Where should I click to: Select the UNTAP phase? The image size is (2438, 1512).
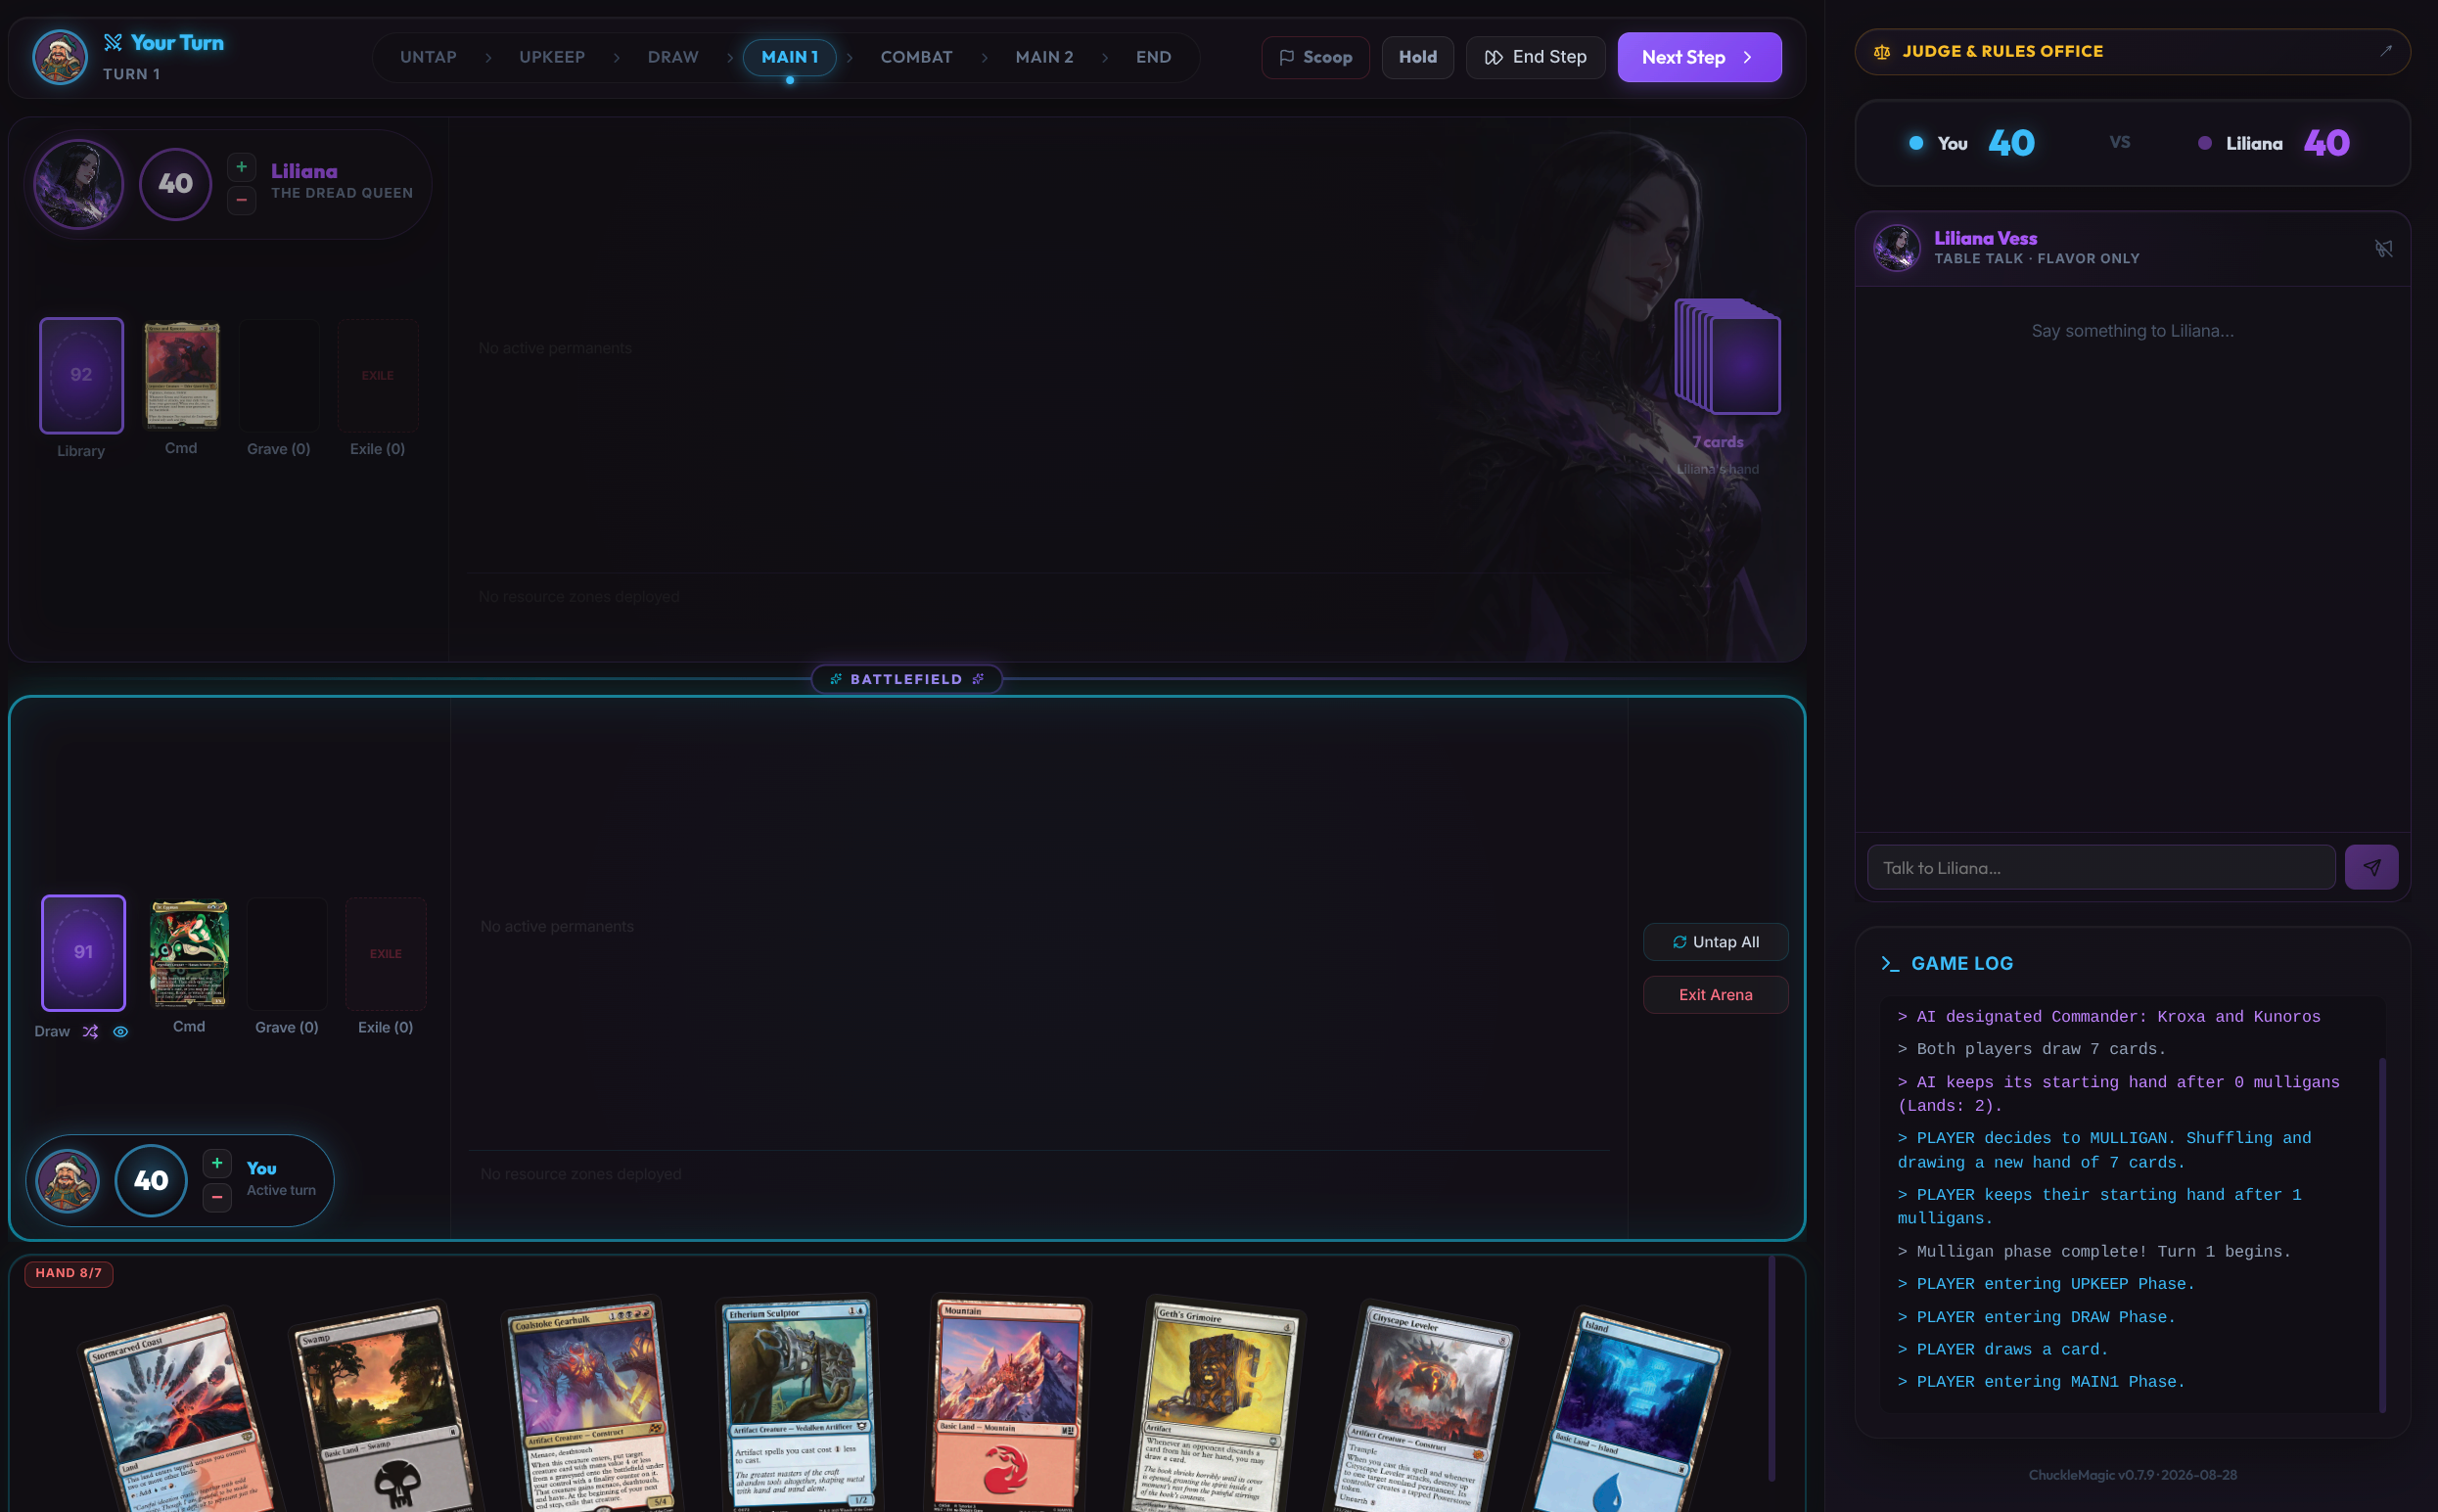(428, 57)
